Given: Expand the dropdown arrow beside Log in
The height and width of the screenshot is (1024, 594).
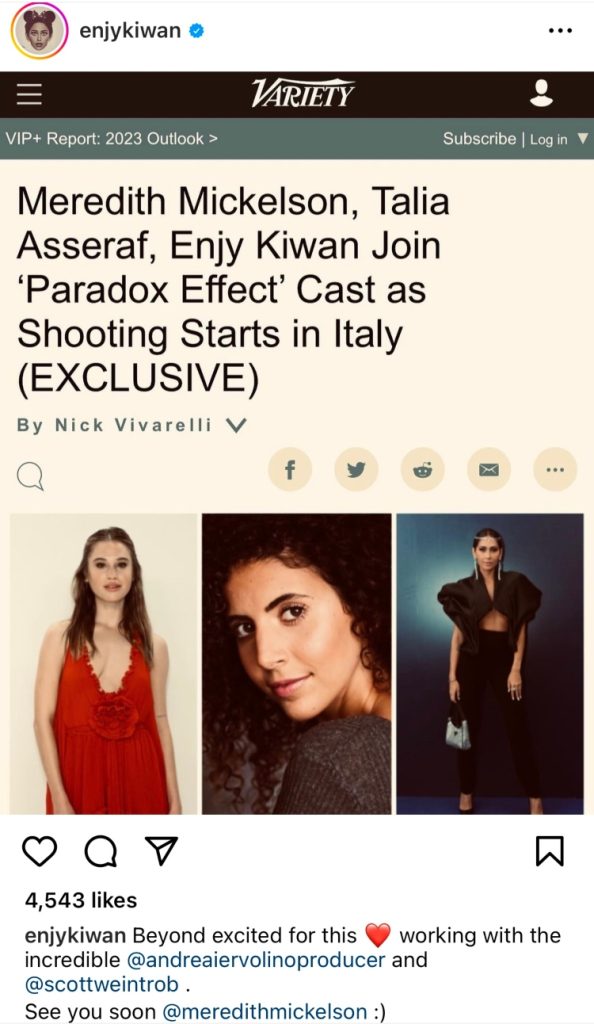Looking at the screenshot, I should tap(583, 138).
